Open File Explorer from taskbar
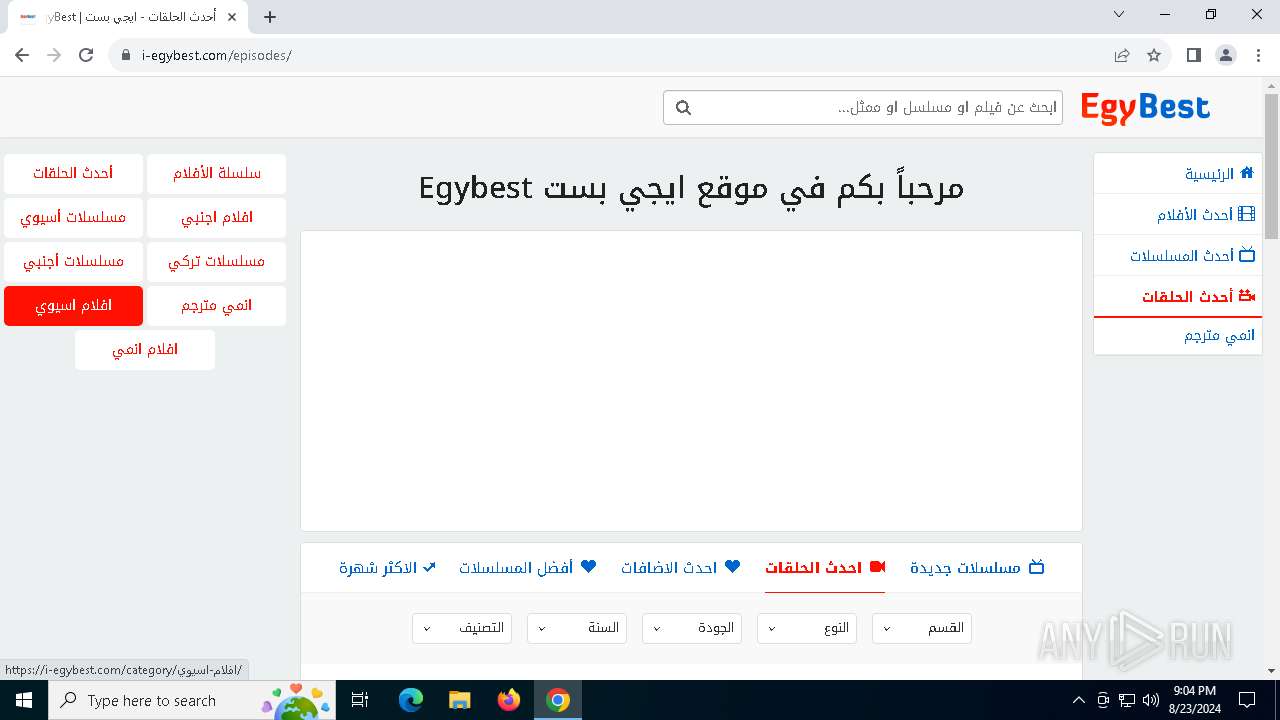This screenshot has width=1280, height=720. click(x=460, y=700)
